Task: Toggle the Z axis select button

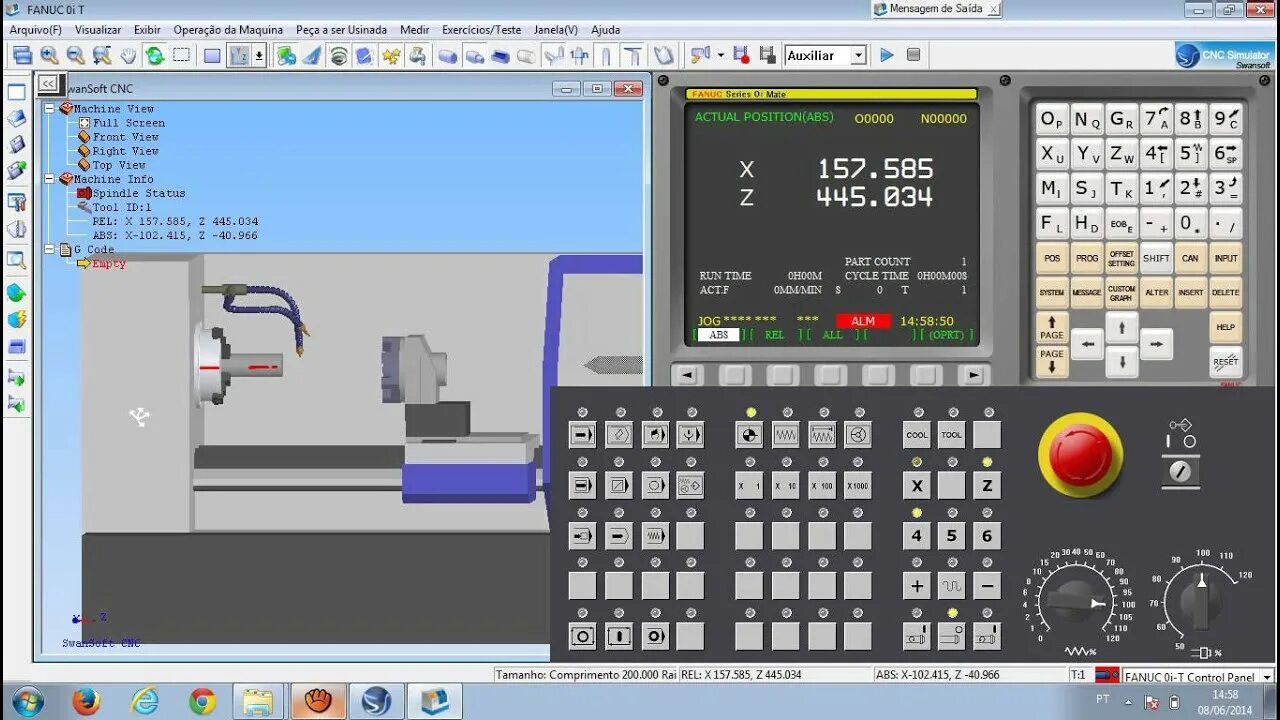Action: [x=987, y=486]
